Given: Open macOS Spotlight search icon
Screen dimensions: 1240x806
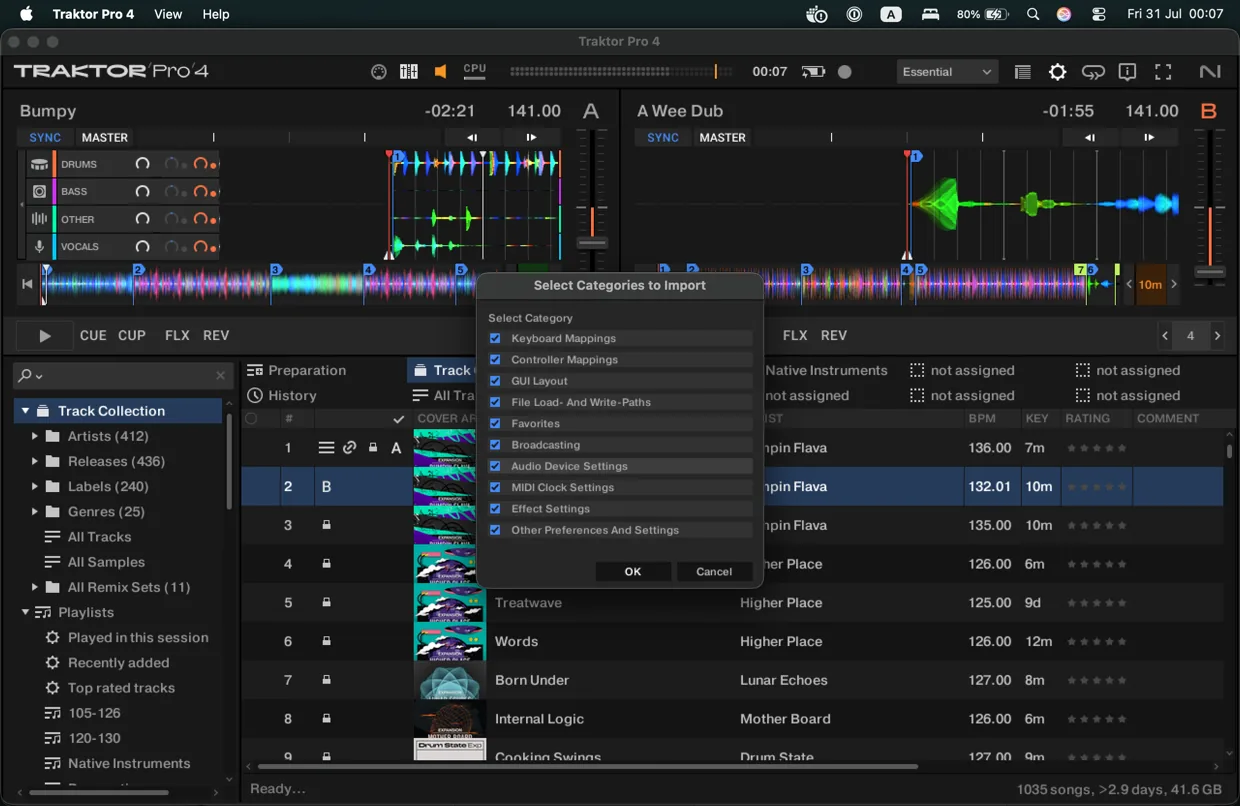Looking at the screenshot, I should 1033,14.
